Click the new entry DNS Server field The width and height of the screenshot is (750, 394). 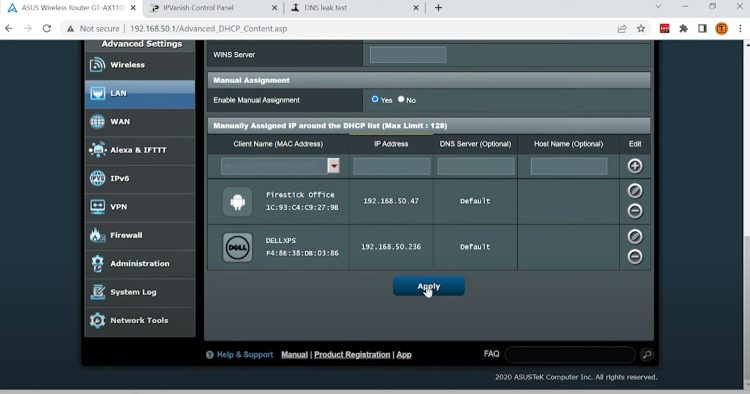click(x=475, y=166)
